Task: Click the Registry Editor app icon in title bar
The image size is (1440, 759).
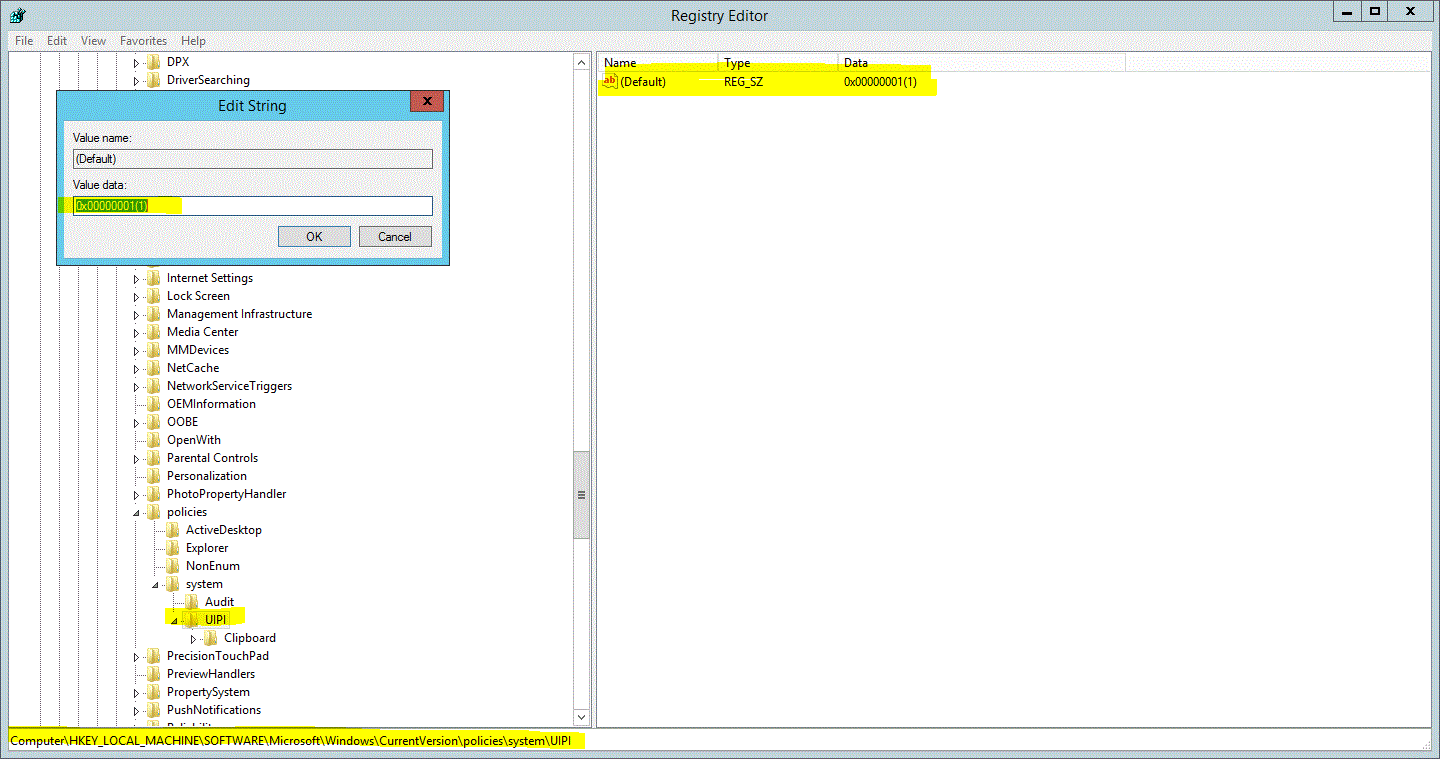Action: pos(17,14)
